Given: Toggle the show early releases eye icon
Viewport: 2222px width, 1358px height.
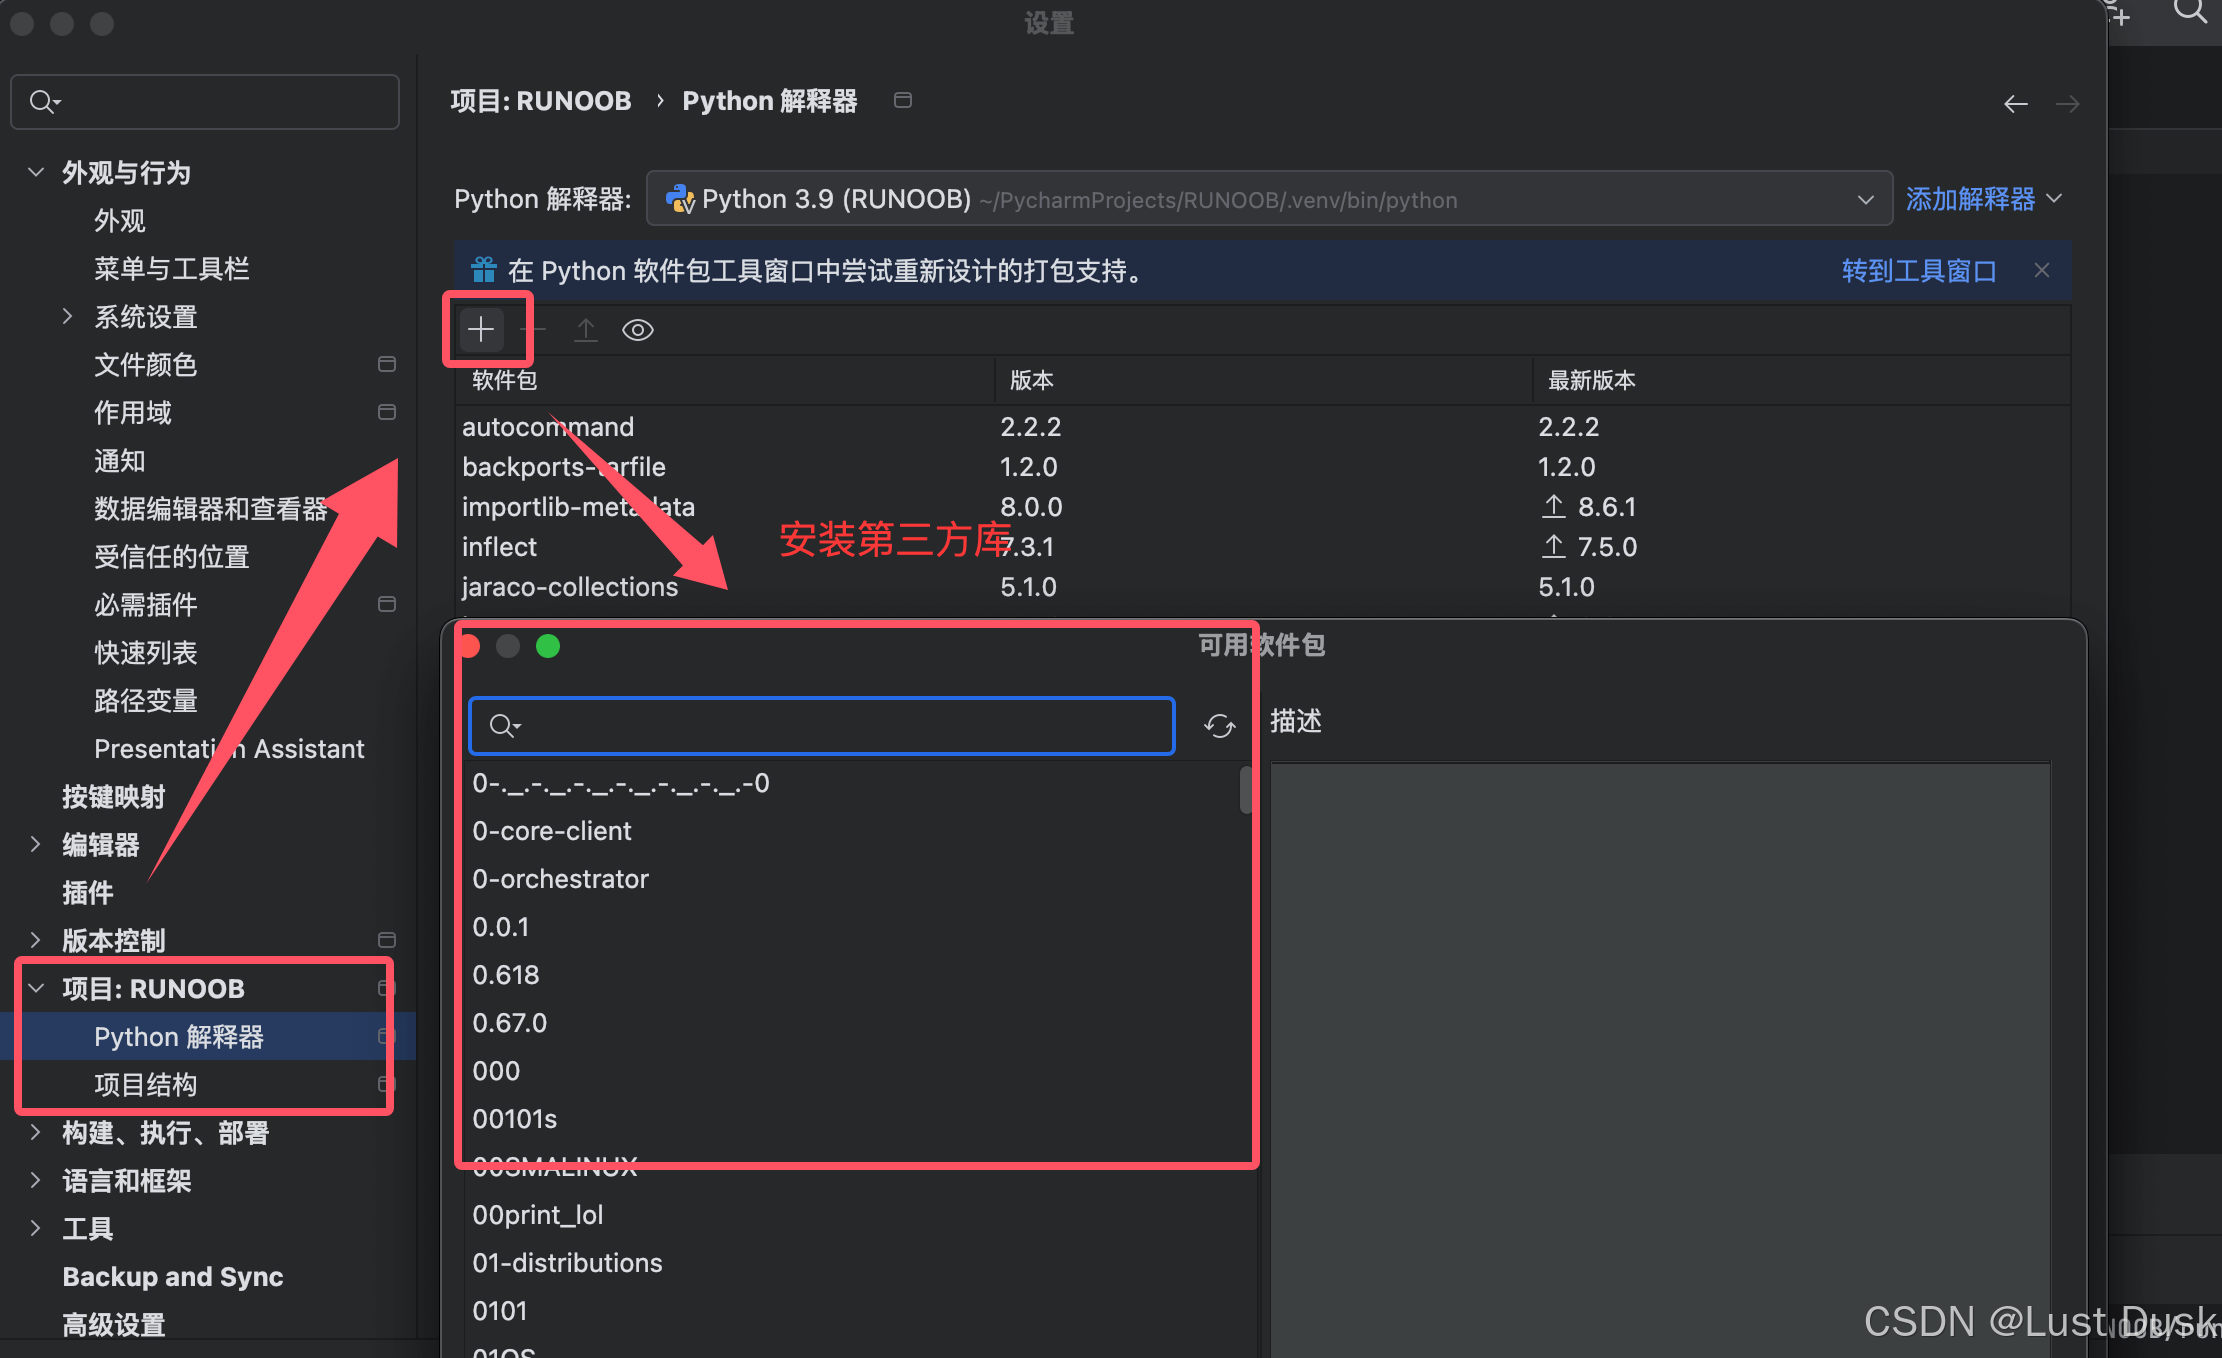Looking at the screenshot, I should coord(638,329).
